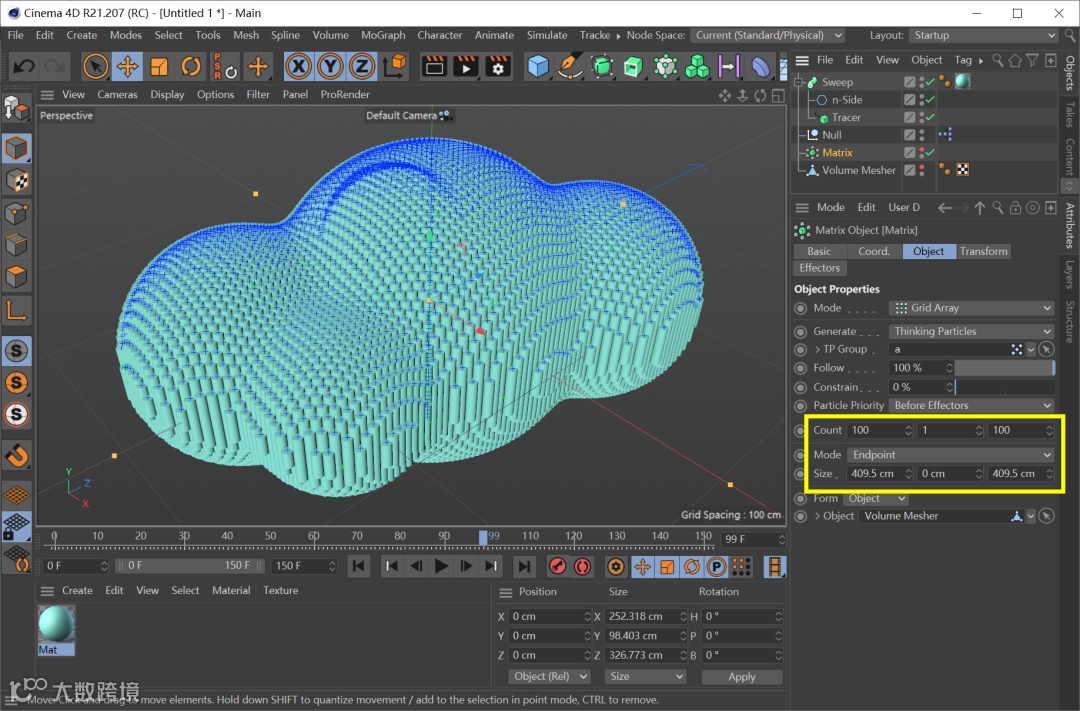Enable the magnet Snap icon in left sidebar
This screenshot has height=711, width=1080.
(x=16, y=456)
